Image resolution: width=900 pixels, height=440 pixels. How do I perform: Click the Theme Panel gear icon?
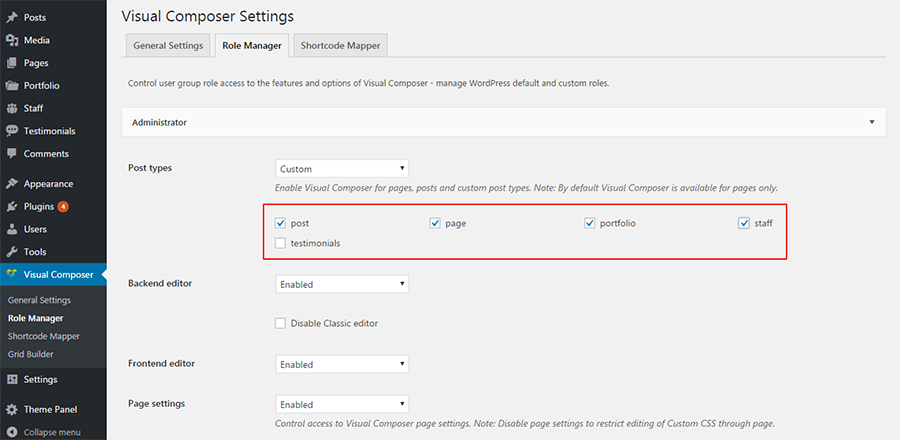pyautogui.click(x=11, y=410)
